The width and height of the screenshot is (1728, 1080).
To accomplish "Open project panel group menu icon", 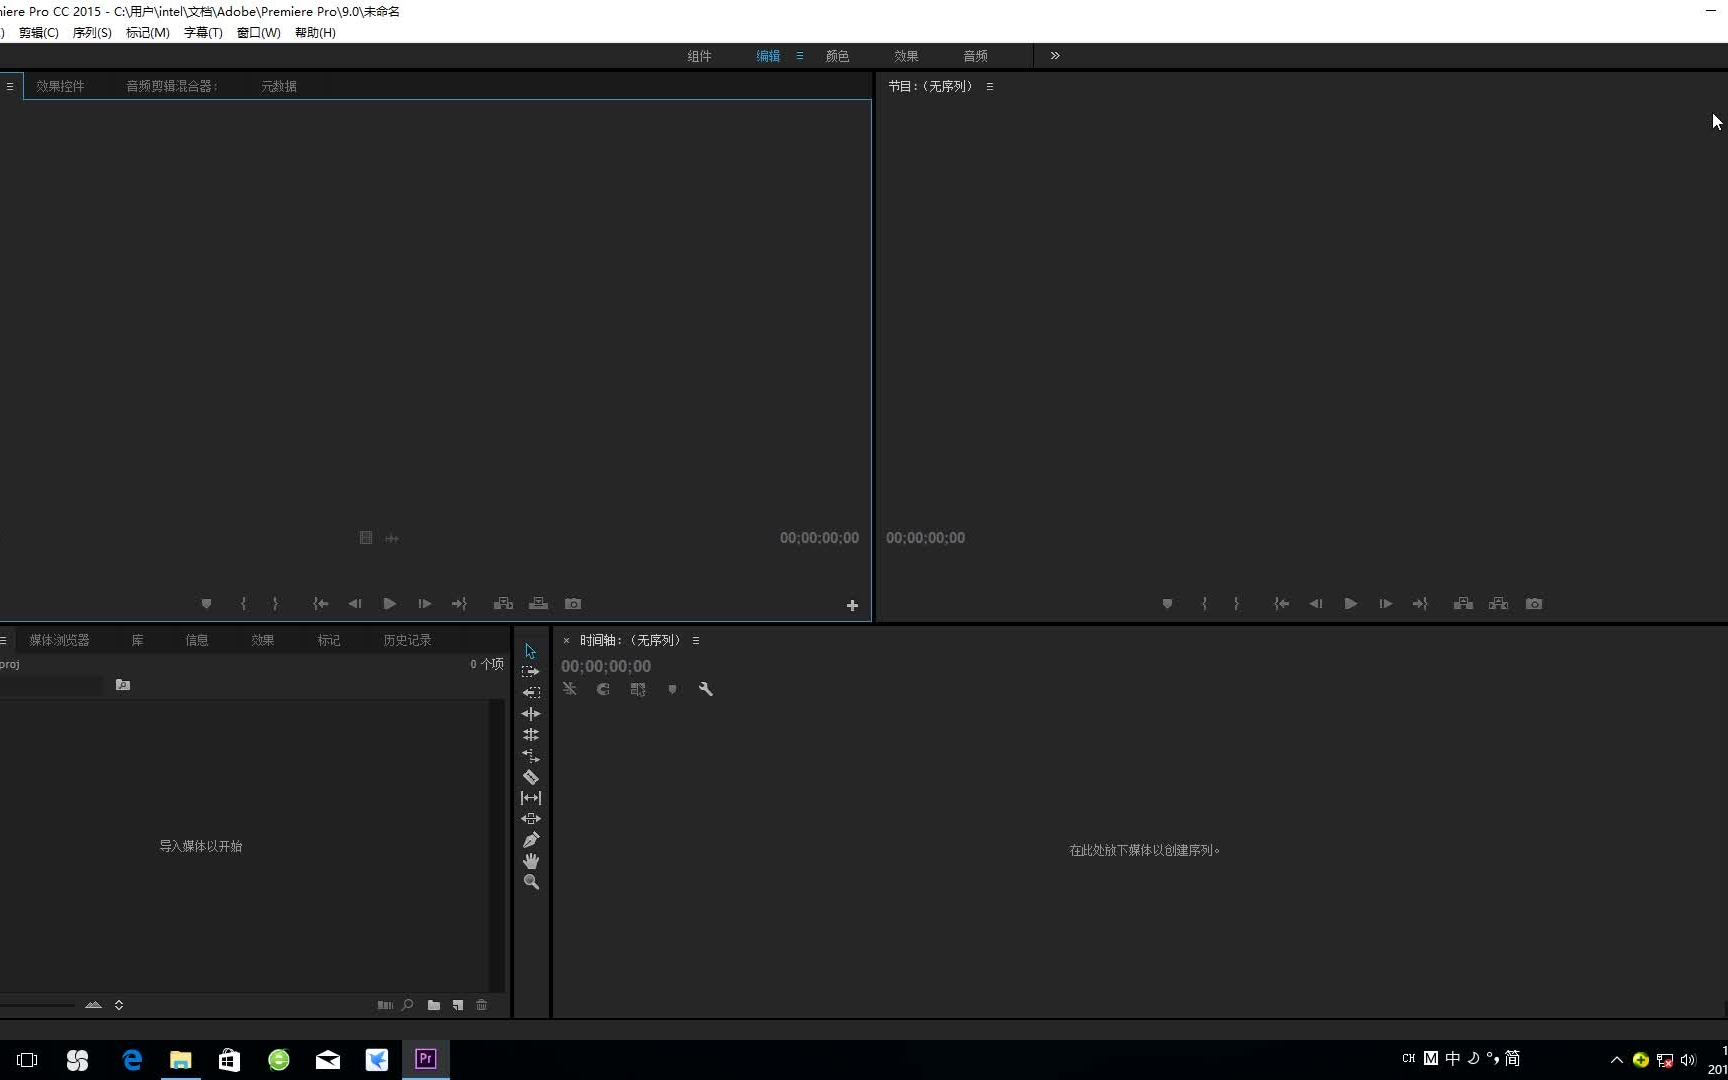I will click(4, 640).
